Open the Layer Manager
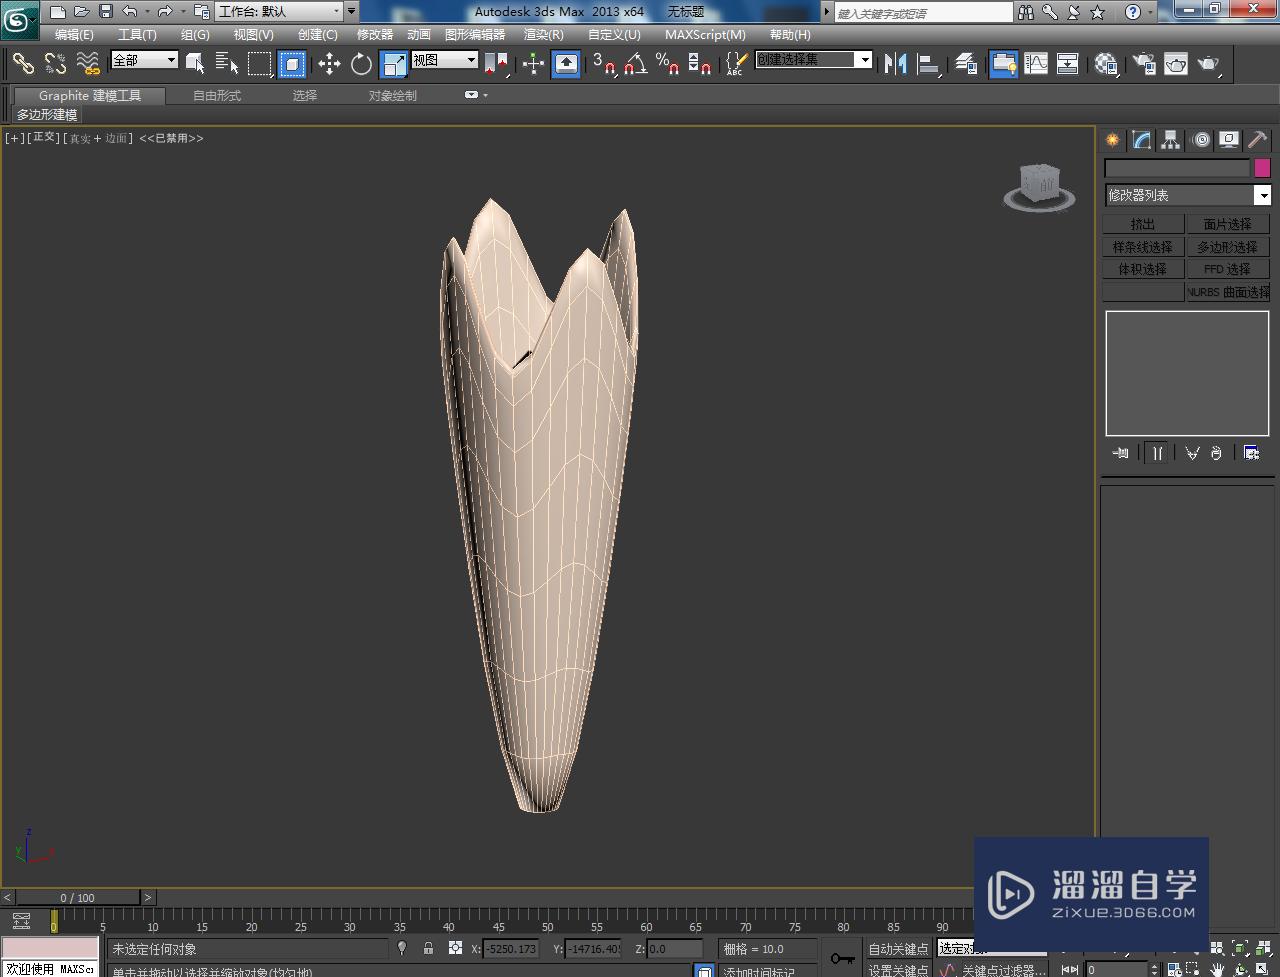 [966, 64]
